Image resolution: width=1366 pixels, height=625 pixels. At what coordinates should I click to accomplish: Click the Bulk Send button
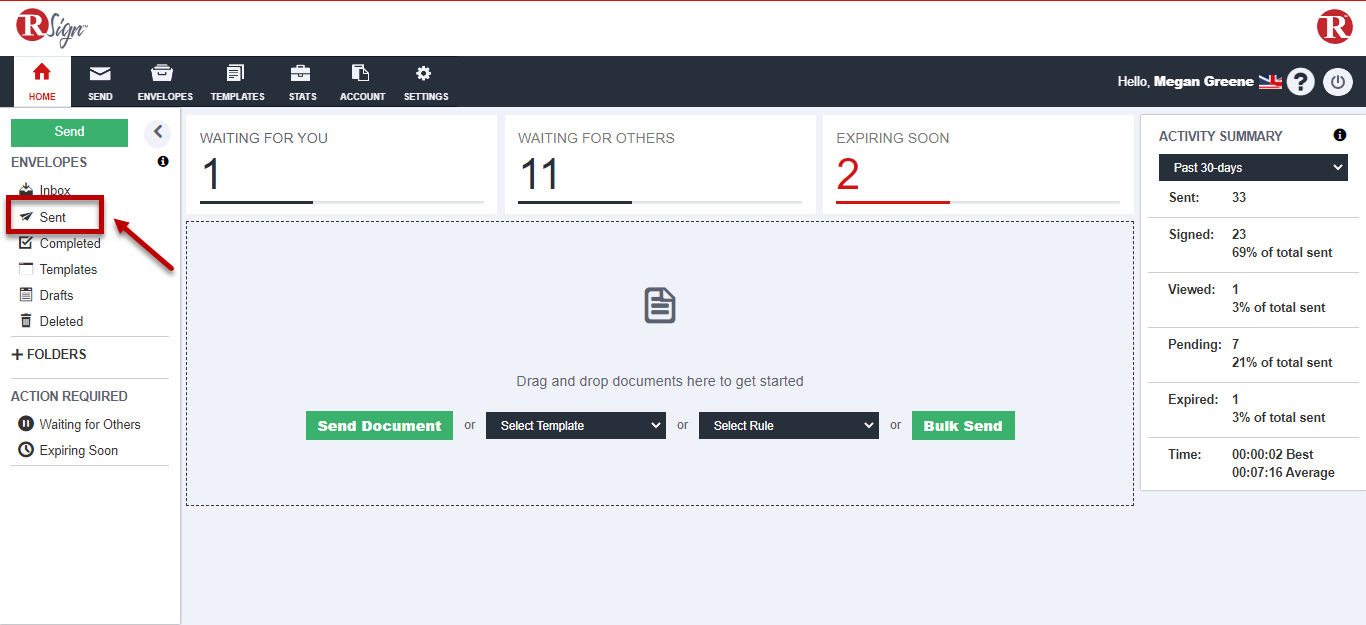coord(963,425)
